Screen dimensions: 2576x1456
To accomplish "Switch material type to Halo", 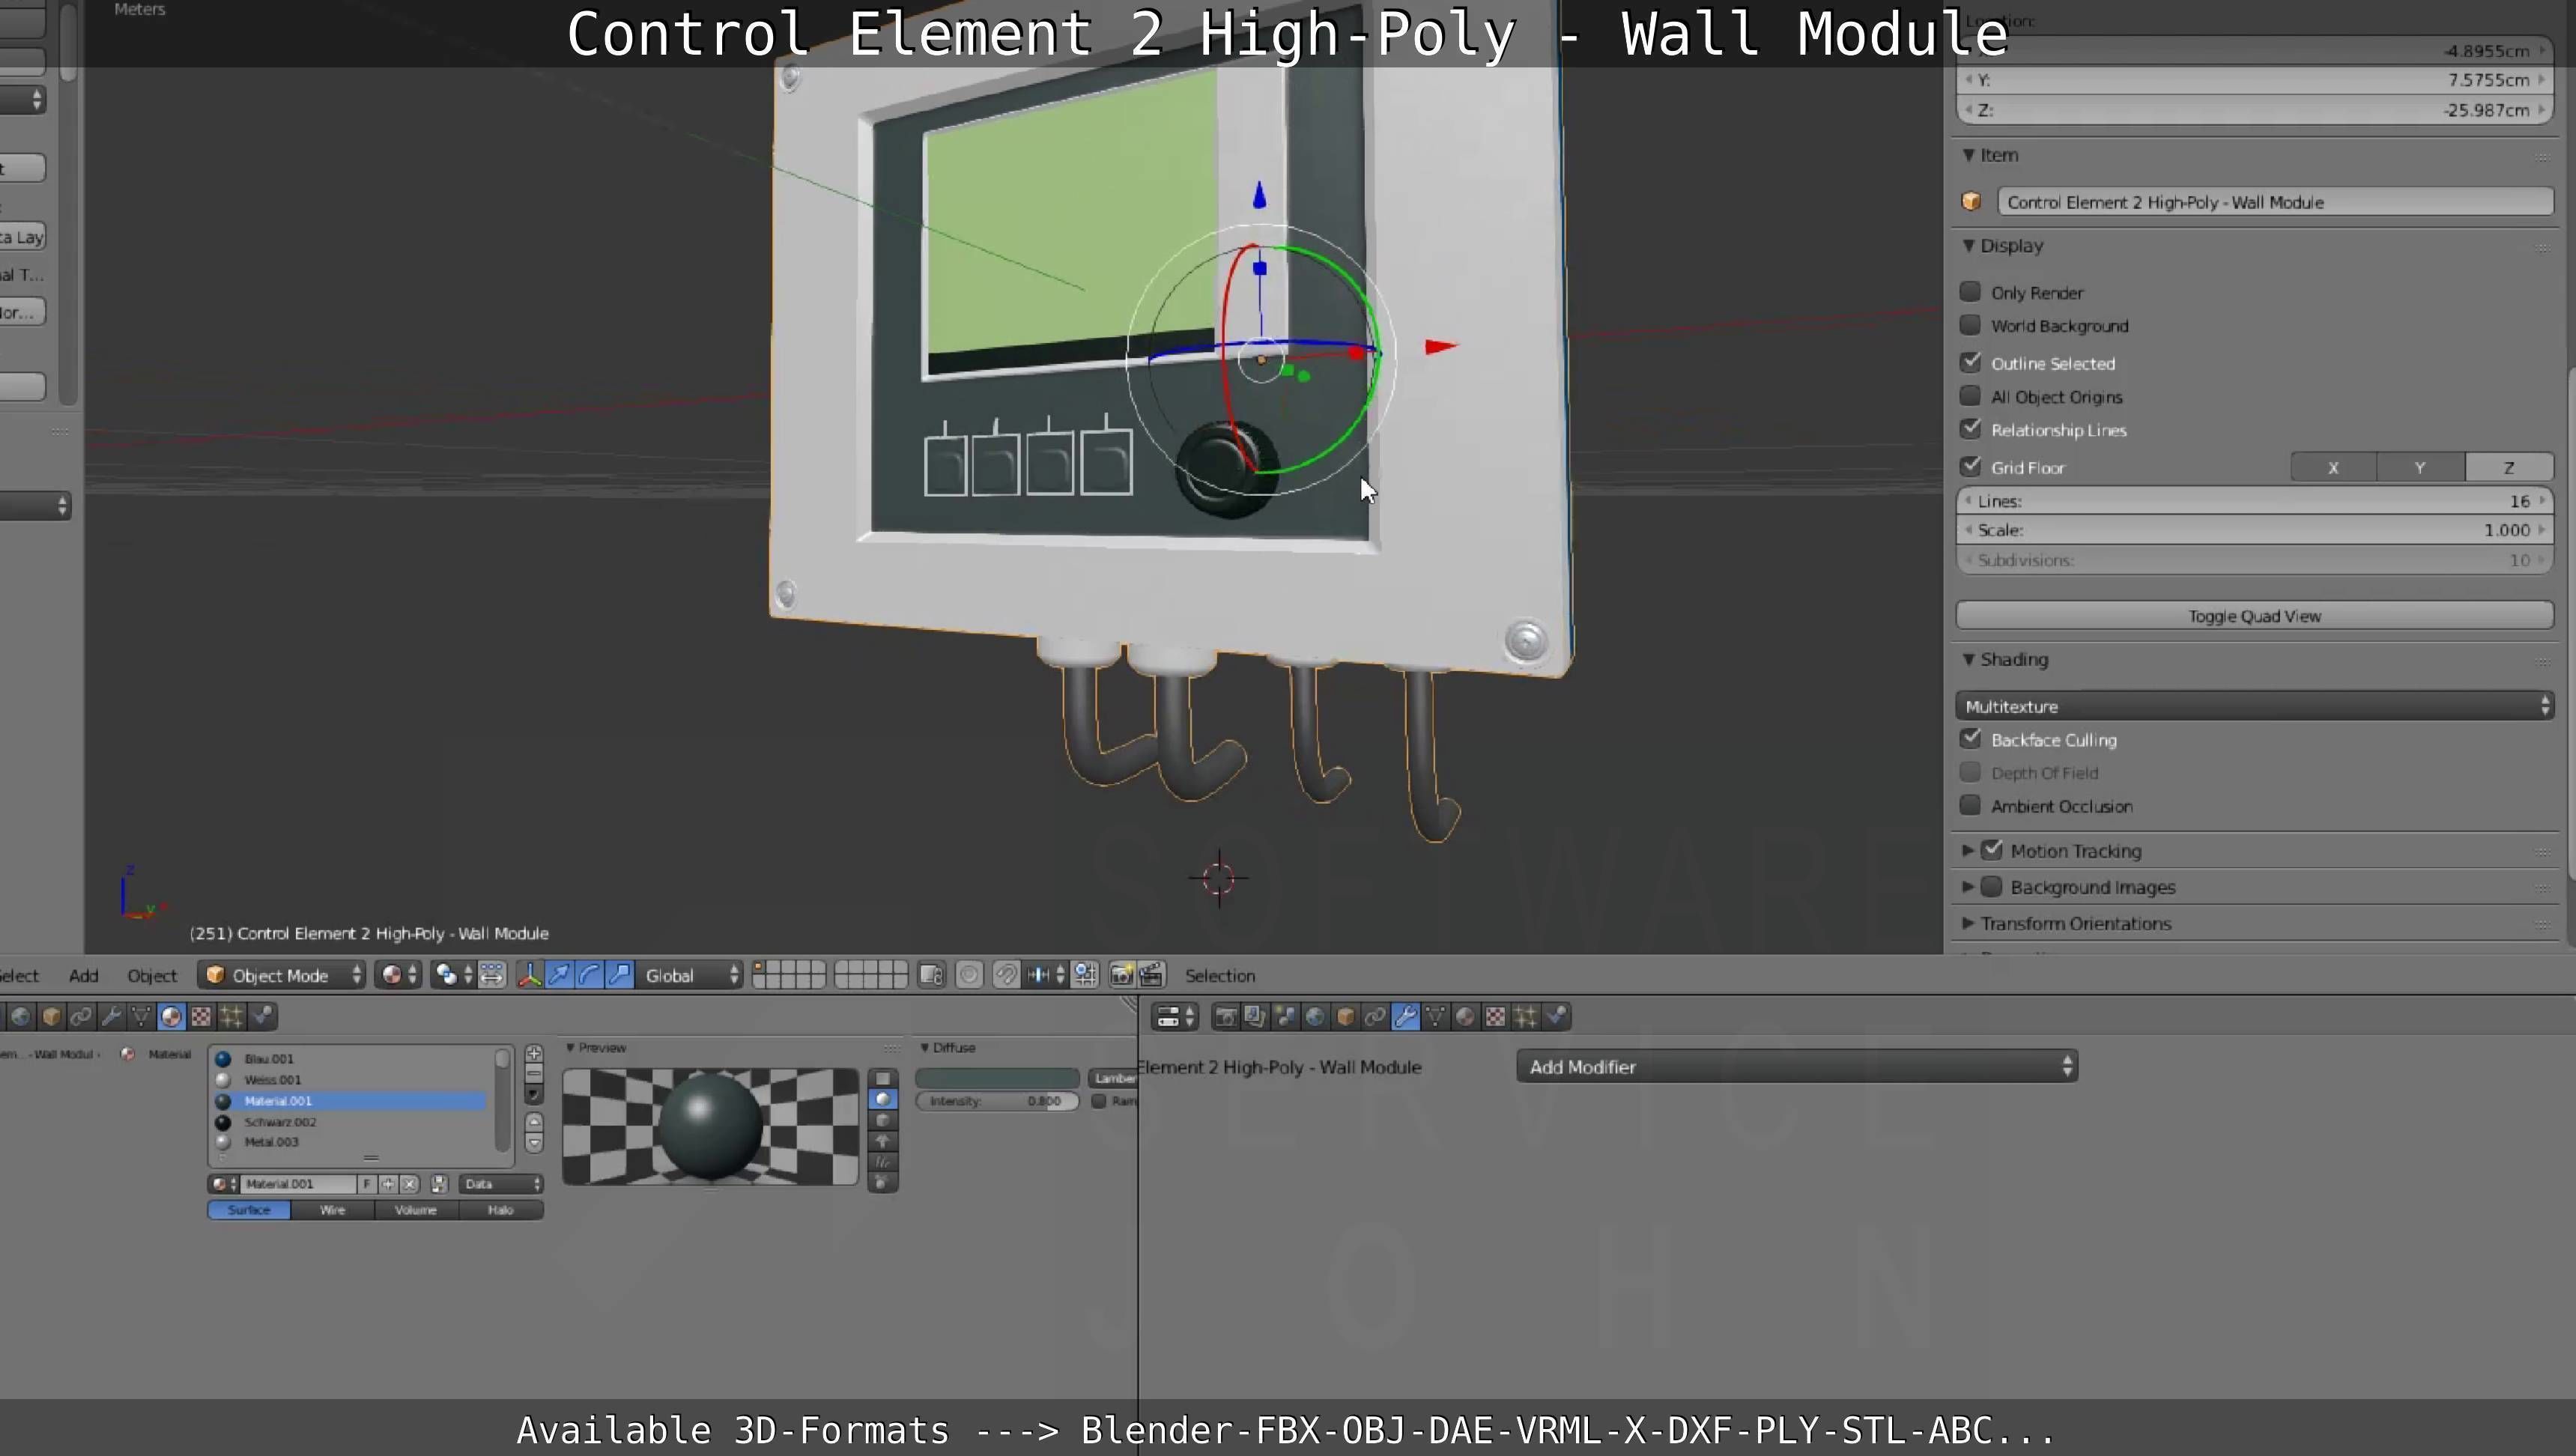I will tap(500, 1210).
